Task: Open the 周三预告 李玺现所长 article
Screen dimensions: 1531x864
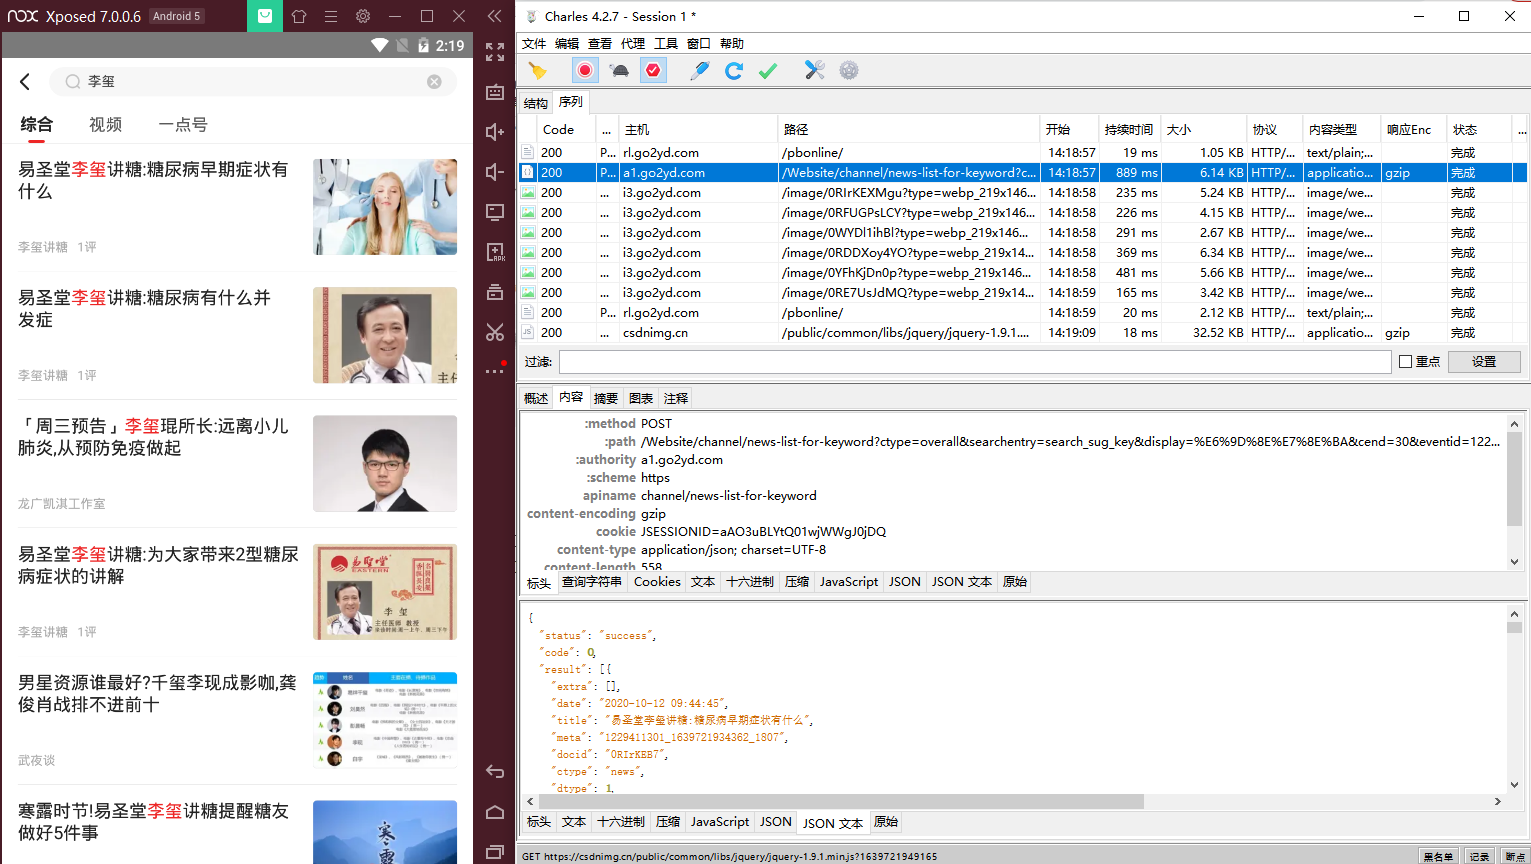Action: [x=153, y=437]
